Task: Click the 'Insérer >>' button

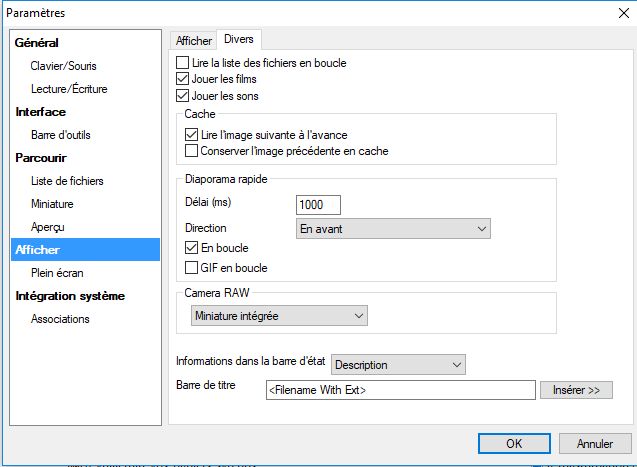Action: point(576,390)
